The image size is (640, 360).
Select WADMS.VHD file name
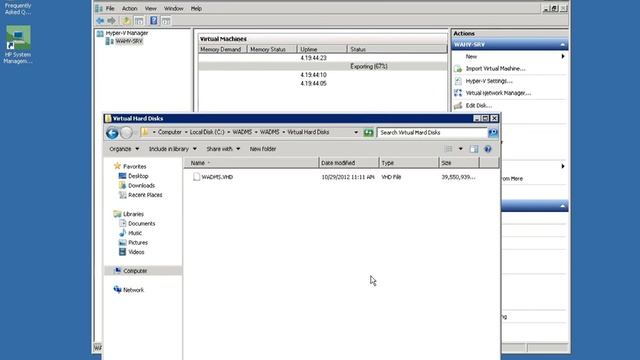(217, 177)
